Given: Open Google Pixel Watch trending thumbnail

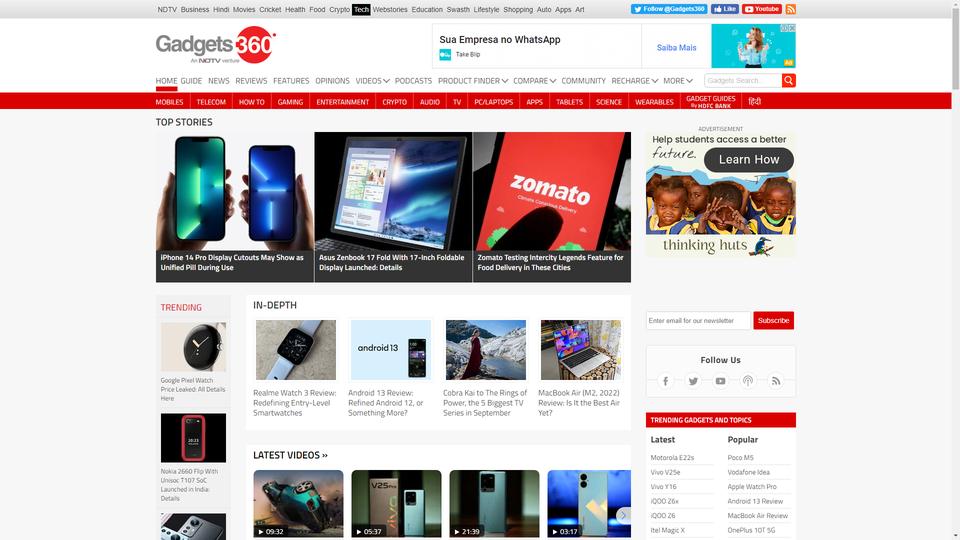Looking at the screenshot, I should click(x=193, y=347).
